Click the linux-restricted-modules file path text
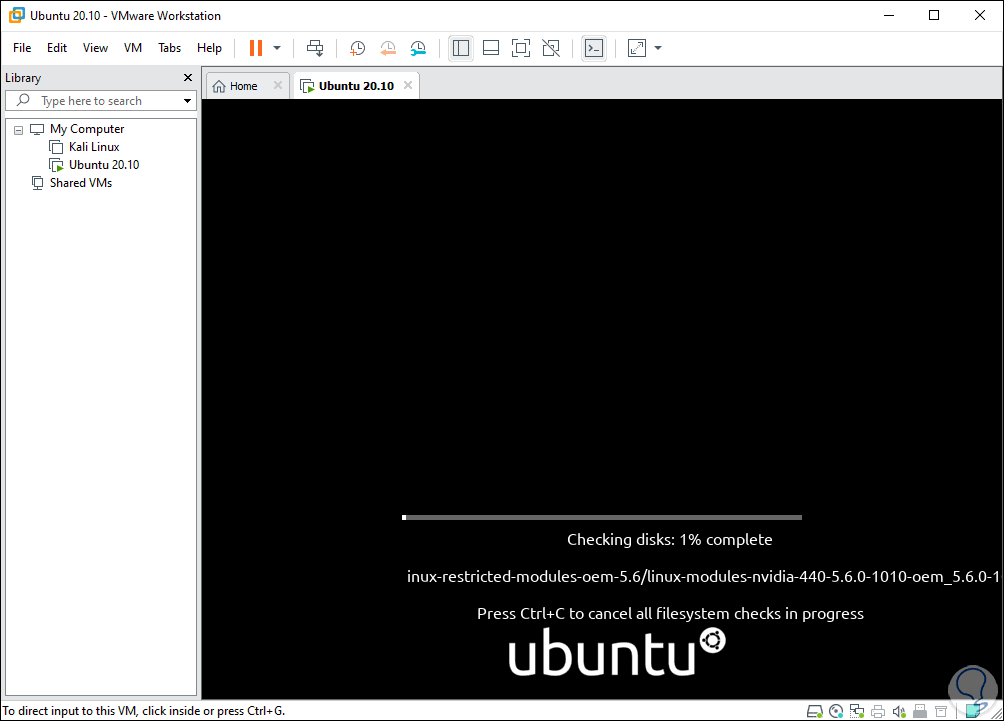 703,577
